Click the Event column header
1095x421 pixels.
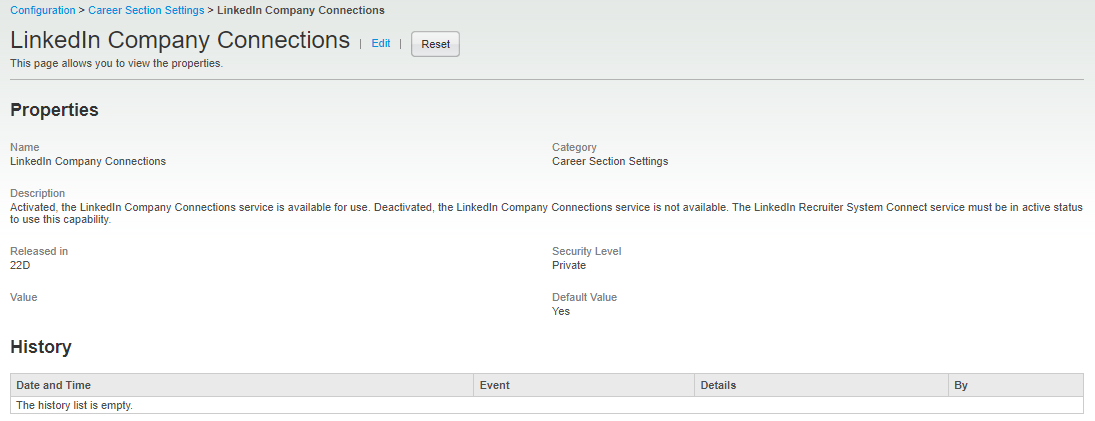pyautogui.click(x=495, y=385)
